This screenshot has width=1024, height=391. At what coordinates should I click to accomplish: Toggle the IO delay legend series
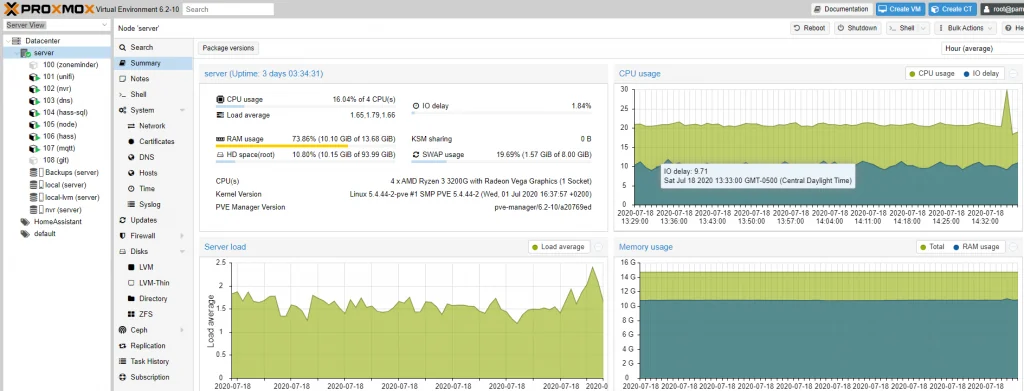(x=981, y=74)
